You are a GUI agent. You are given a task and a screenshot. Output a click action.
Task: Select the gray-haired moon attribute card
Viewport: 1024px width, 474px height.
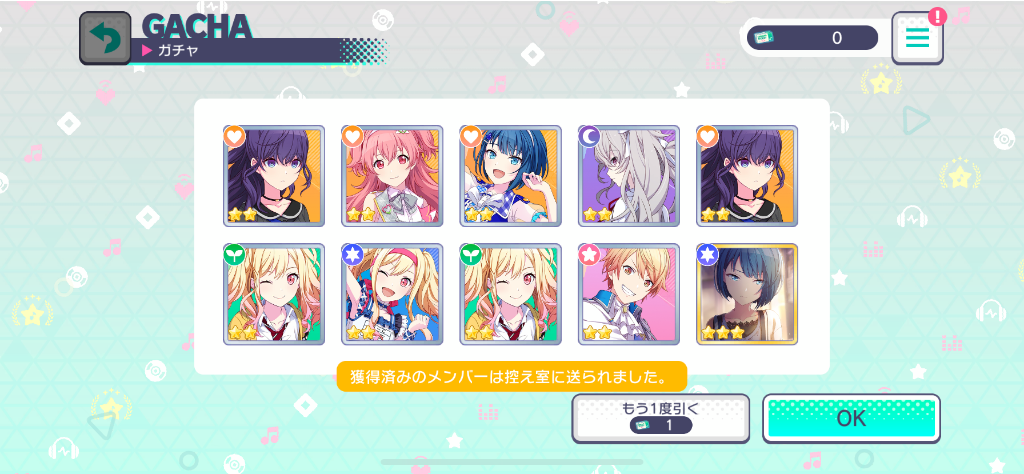(629, 176)
